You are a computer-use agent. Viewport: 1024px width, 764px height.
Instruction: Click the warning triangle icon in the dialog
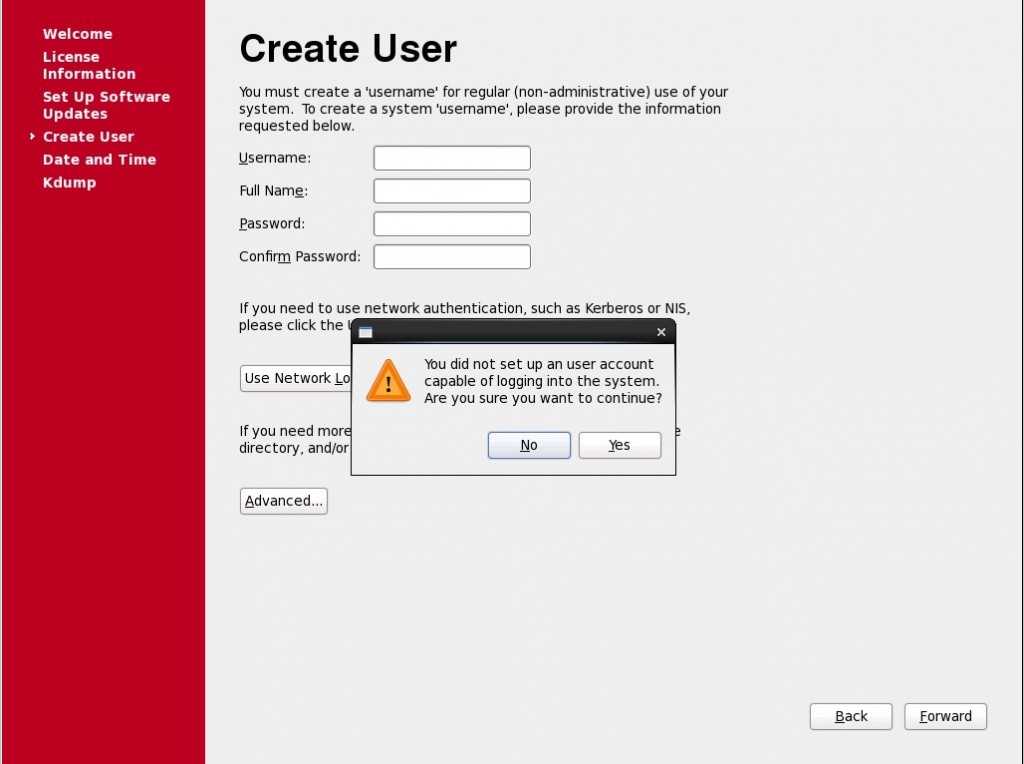[387, 381]
